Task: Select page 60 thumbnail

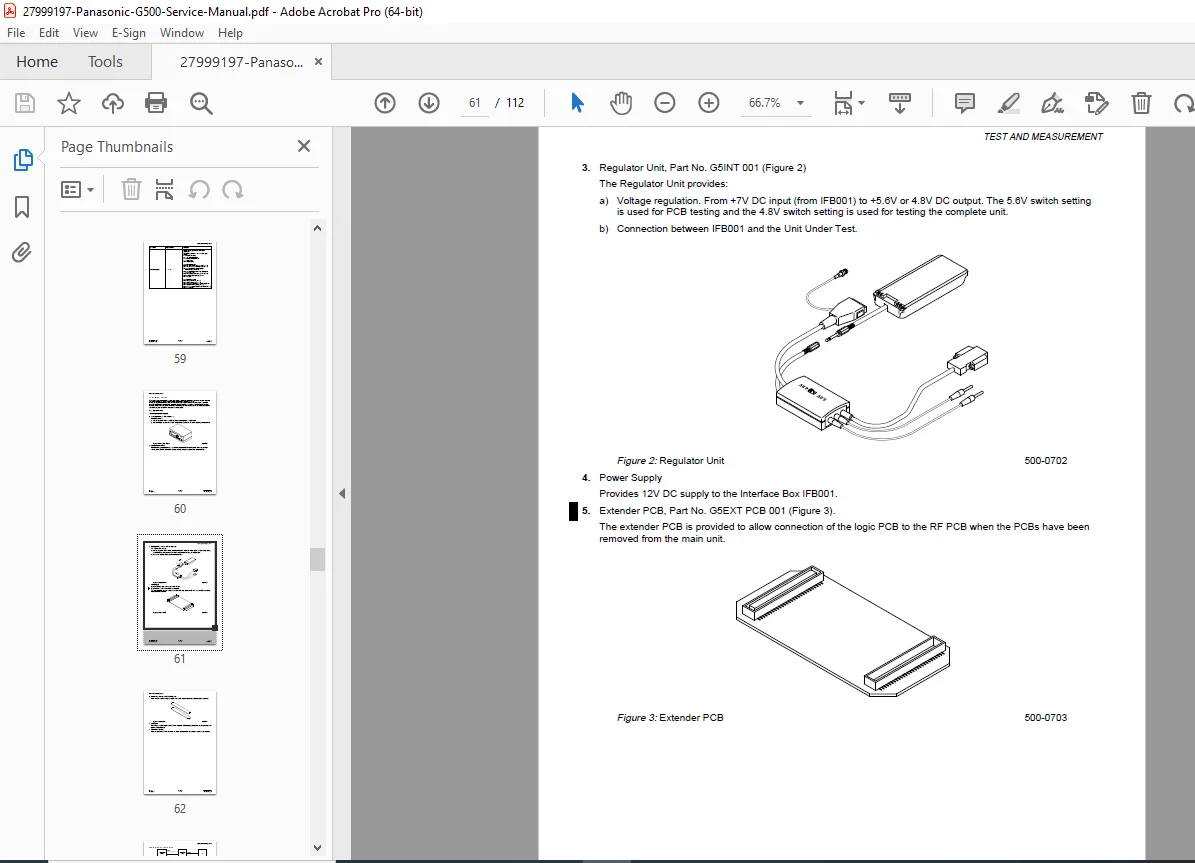Action: (180, 443)
